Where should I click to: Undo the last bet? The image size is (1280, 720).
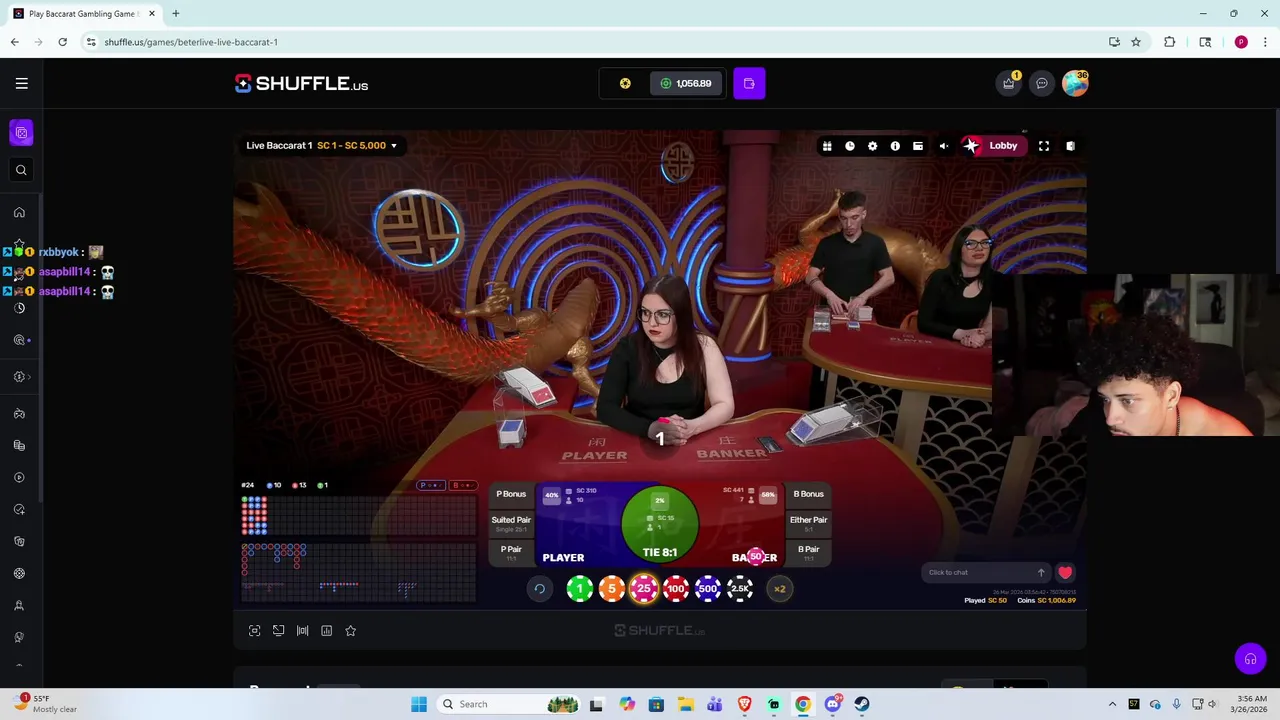pyautogui.click(x=539, y=589)
